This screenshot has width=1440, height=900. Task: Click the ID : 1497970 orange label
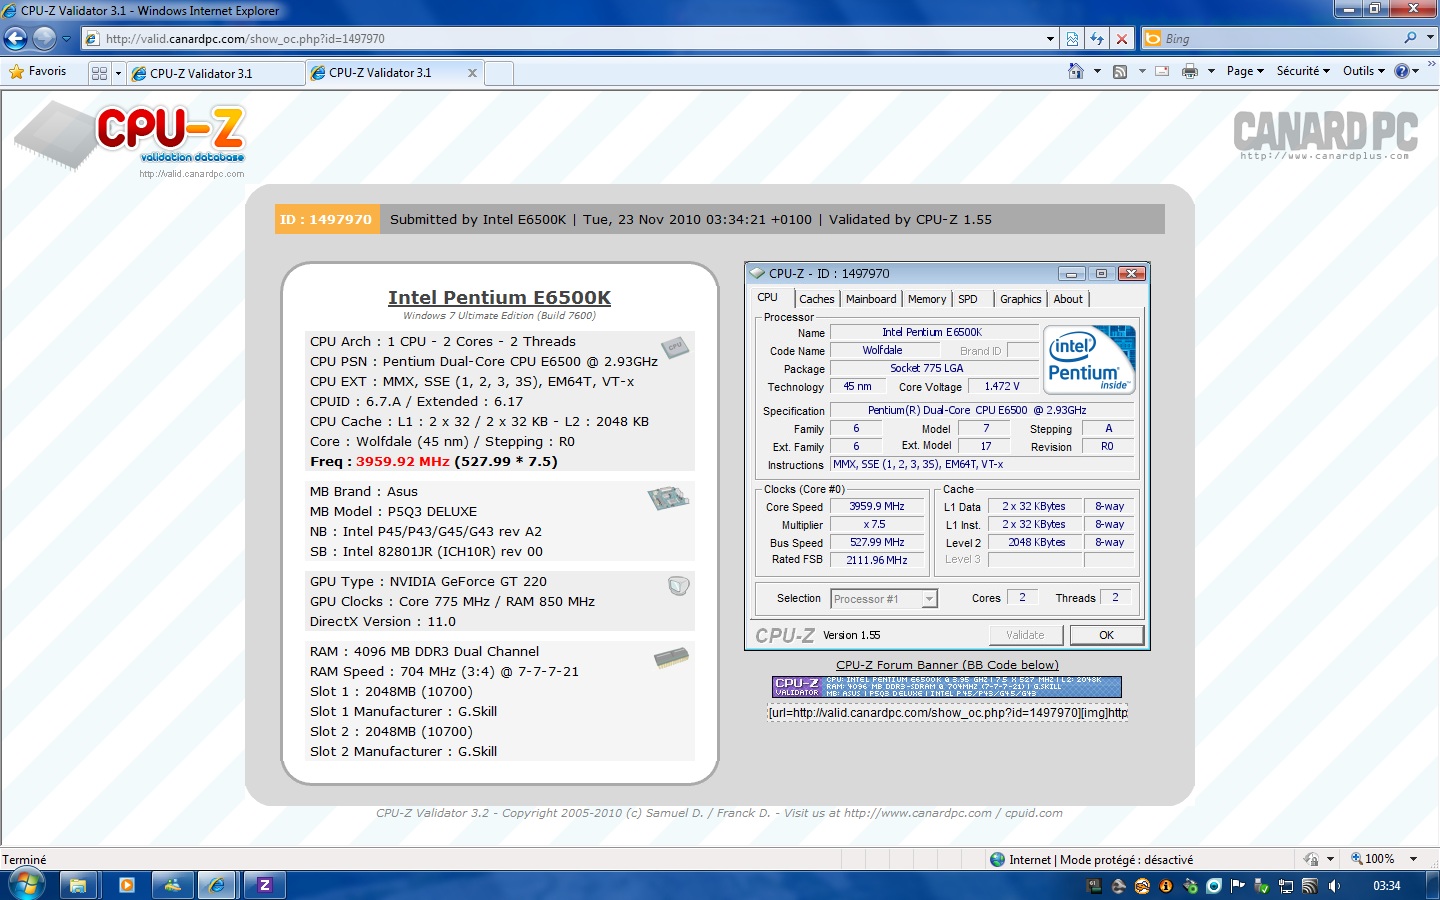(327, 219)
